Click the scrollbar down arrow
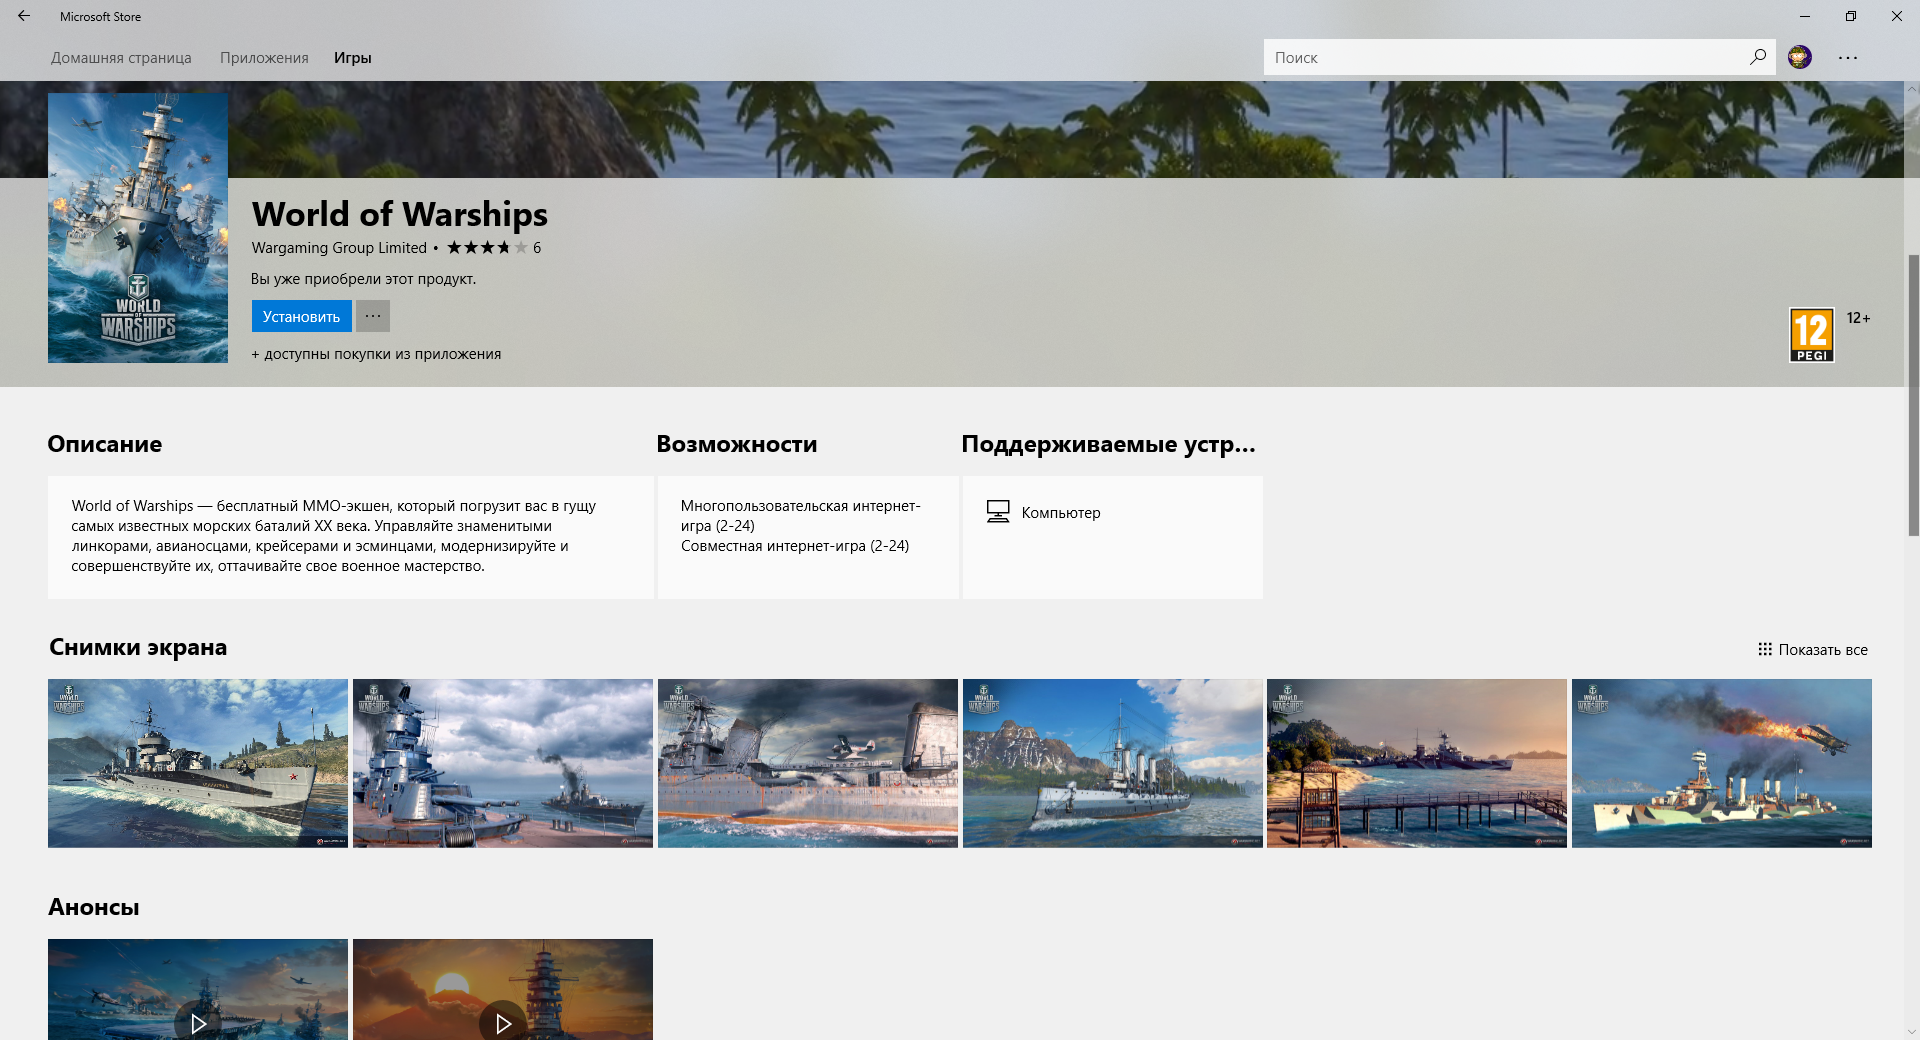The width and height of the screenshot is (1920, 1040). click(1913, 1031)
